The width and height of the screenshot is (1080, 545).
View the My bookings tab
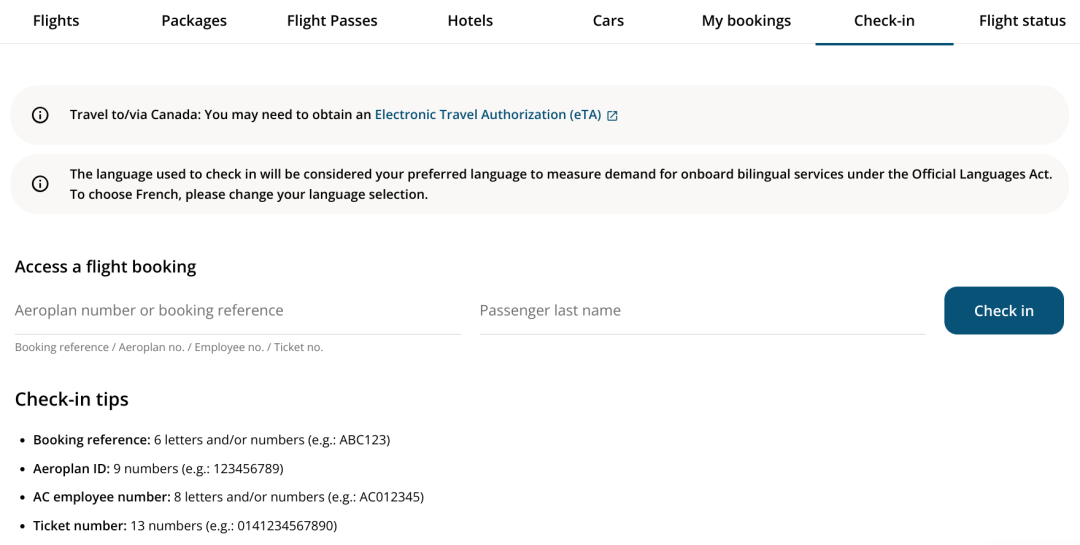pyautogui.click(x=747, y=21)
